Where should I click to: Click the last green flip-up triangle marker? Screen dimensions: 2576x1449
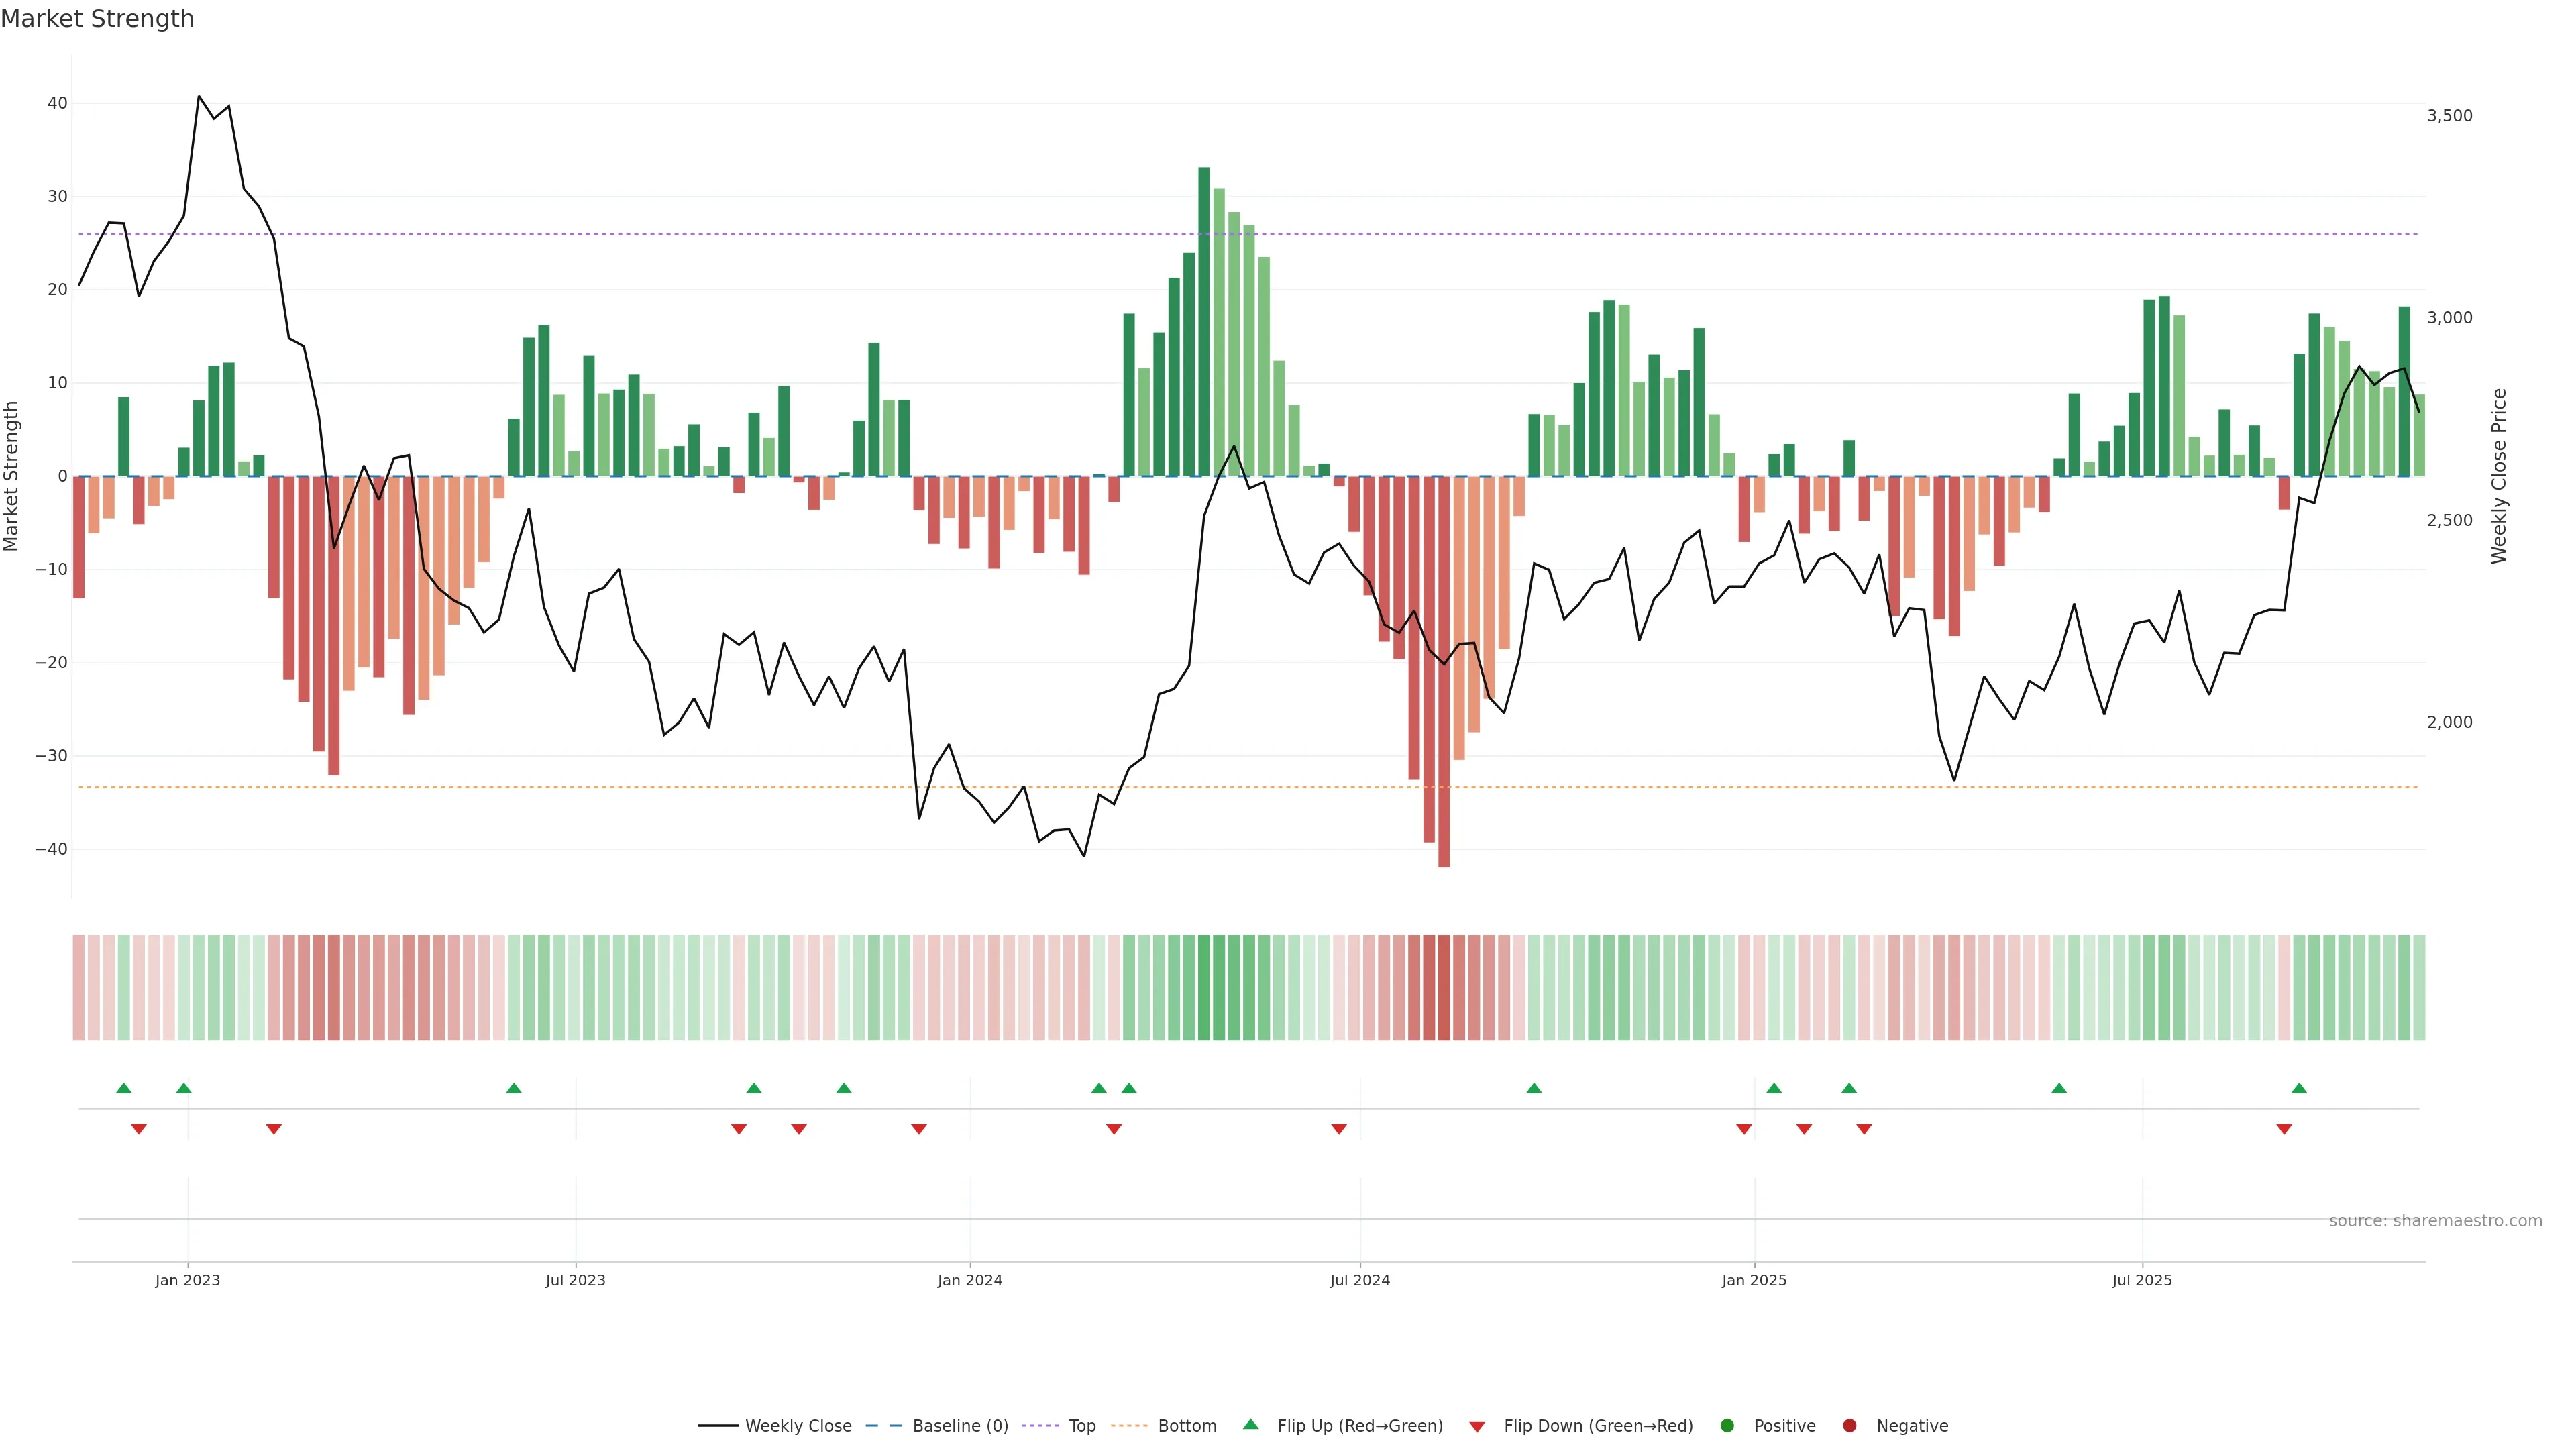pos(2299,1088)
